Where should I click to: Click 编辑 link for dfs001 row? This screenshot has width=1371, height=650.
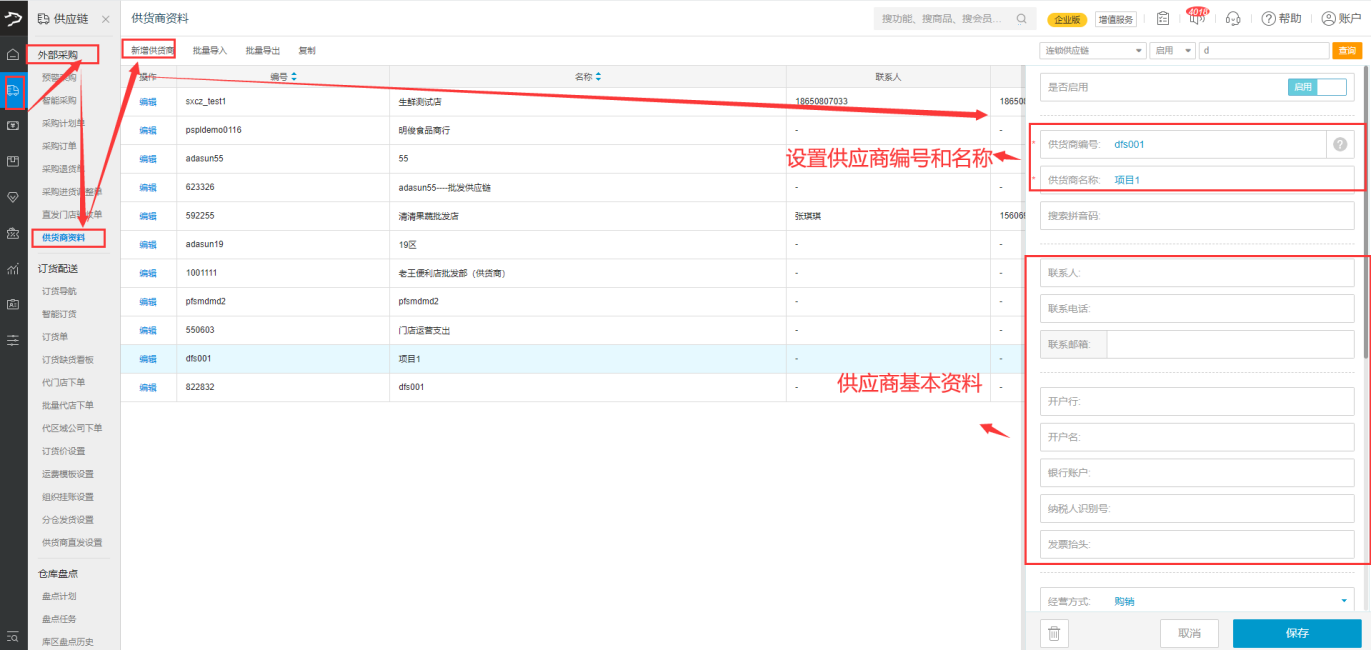148,358
